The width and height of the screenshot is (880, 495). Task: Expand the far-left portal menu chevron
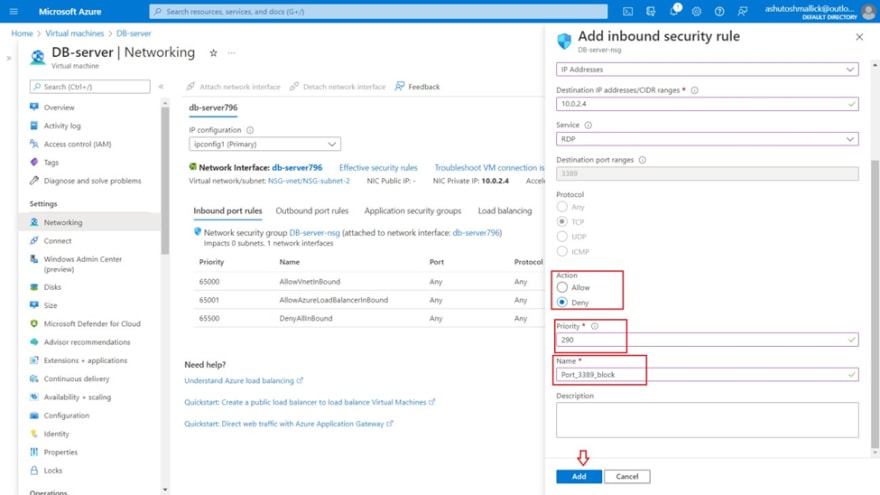tap(8, 58)
